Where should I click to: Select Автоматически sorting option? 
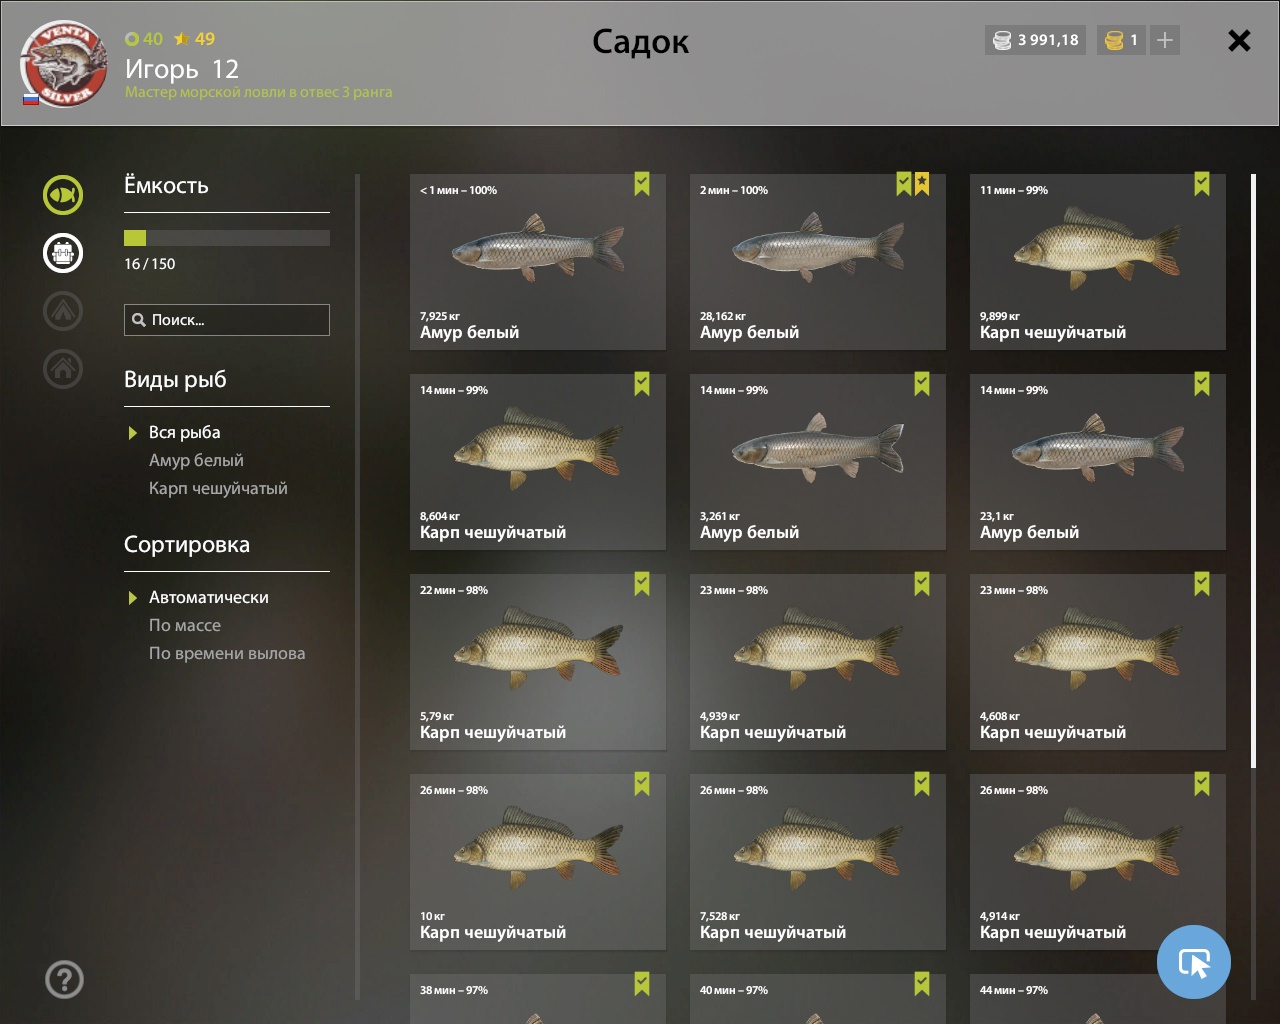tap(209, 597)
